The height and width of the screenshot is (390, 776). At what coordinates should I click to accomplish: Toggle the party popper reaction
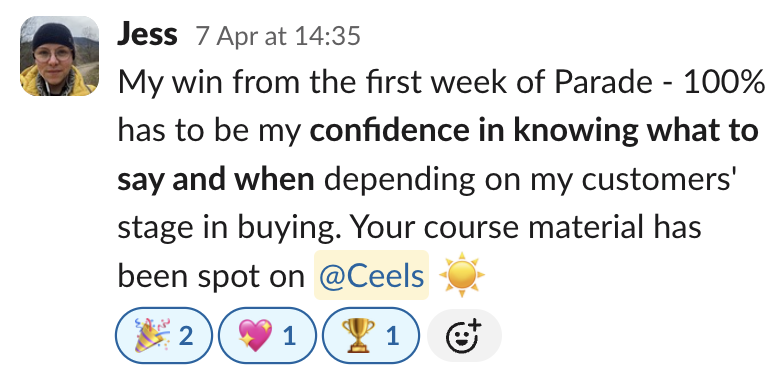(x=164, y=336)
